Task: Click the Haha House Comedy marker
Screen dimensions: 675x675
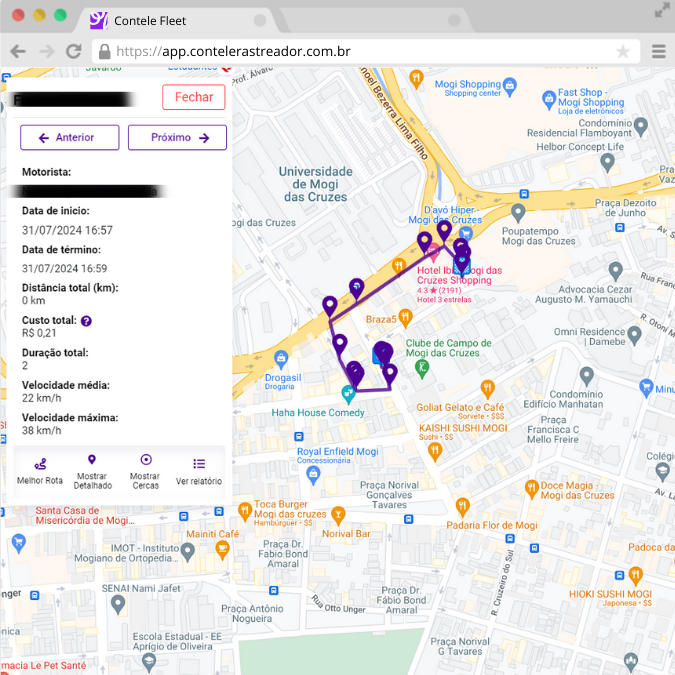Action: [x=348, y=393]
